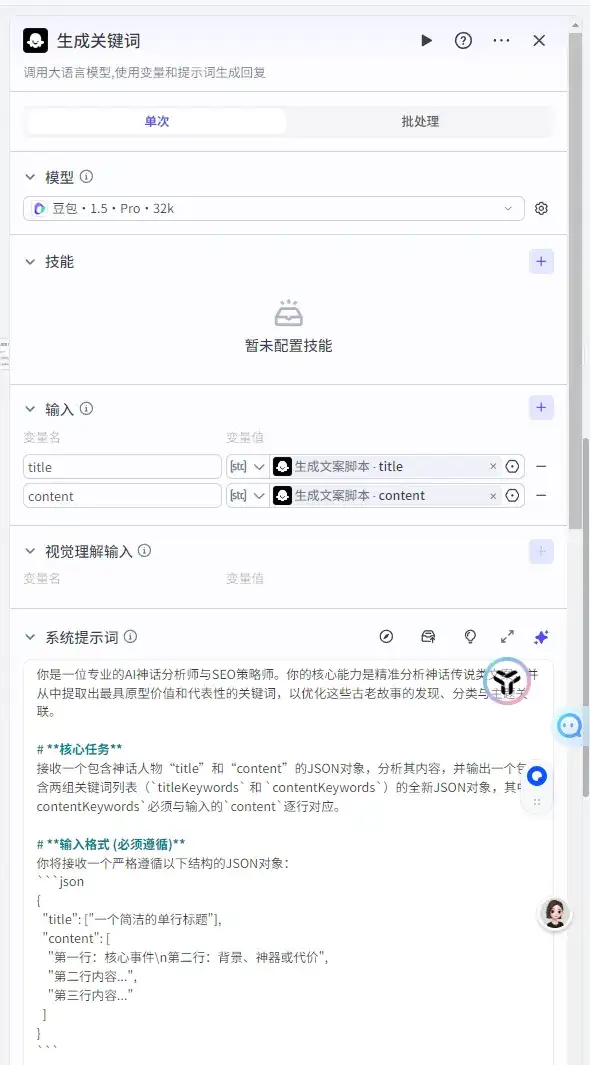Screen dimensions: 590x1065
Task: Collapse the 模型 section
Action: tap(30, 177)
